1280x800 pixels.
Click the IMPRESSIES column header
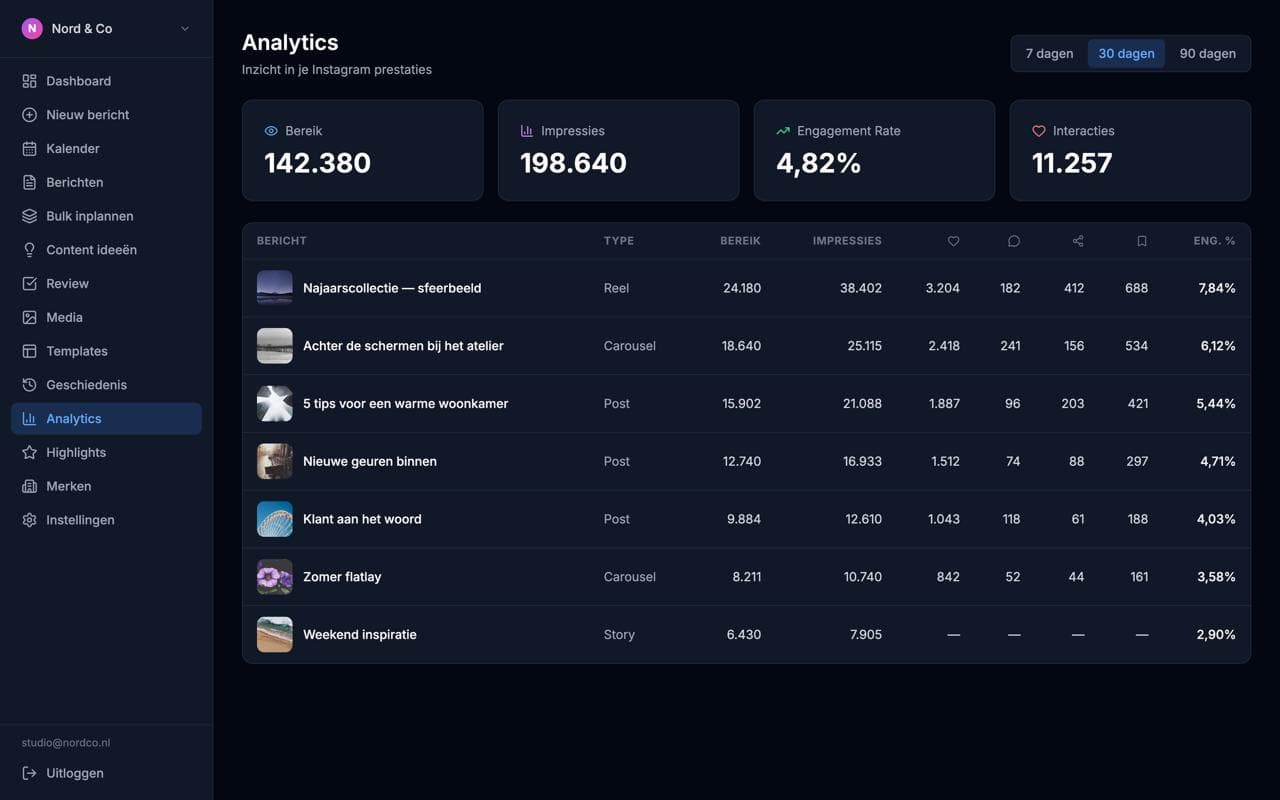(x=847, y=241)
